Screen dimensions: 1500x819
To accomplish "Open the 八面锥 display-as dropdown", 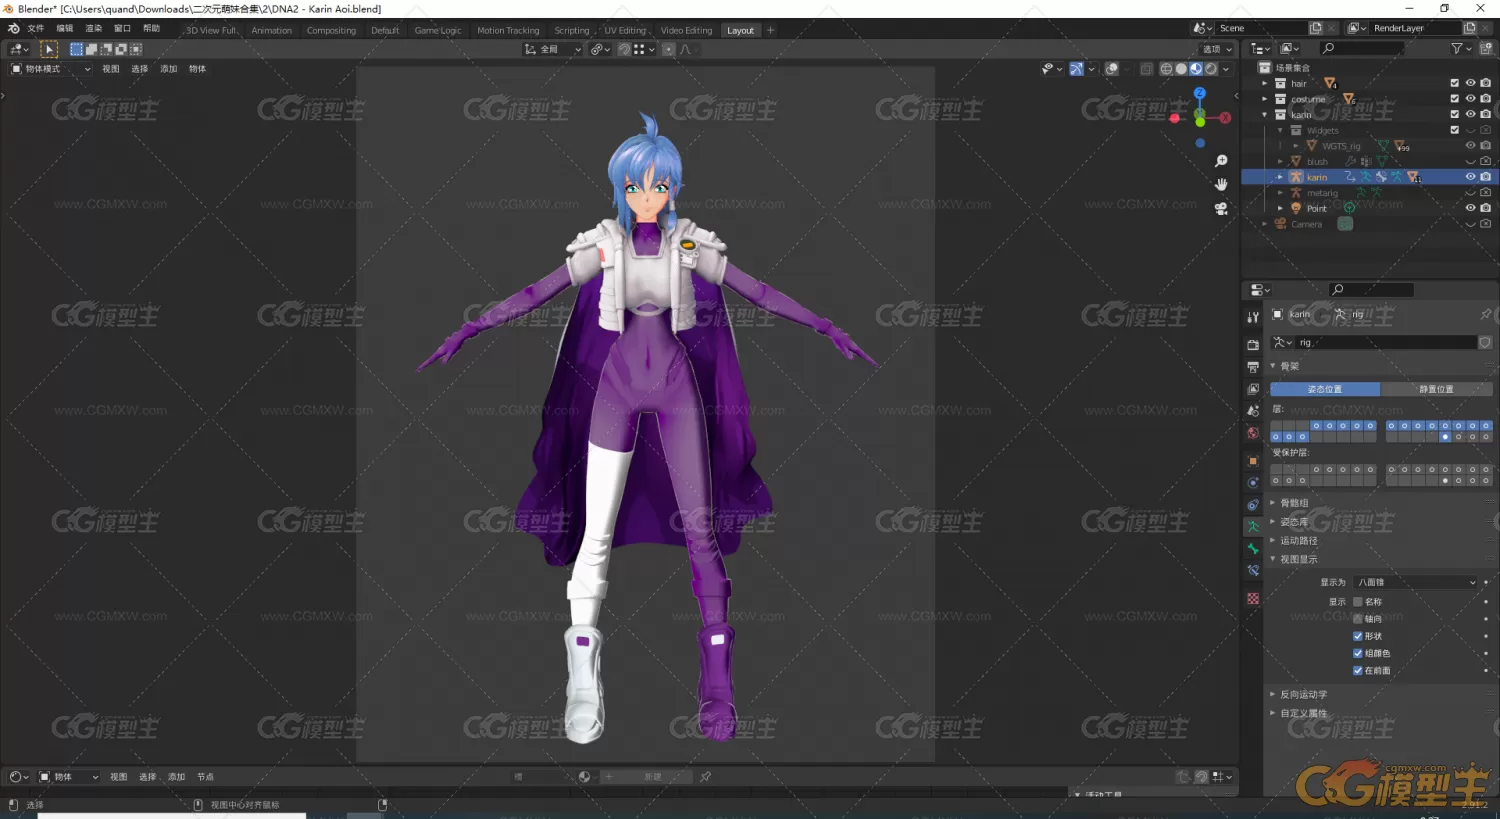I will (x=1415, y=582).
